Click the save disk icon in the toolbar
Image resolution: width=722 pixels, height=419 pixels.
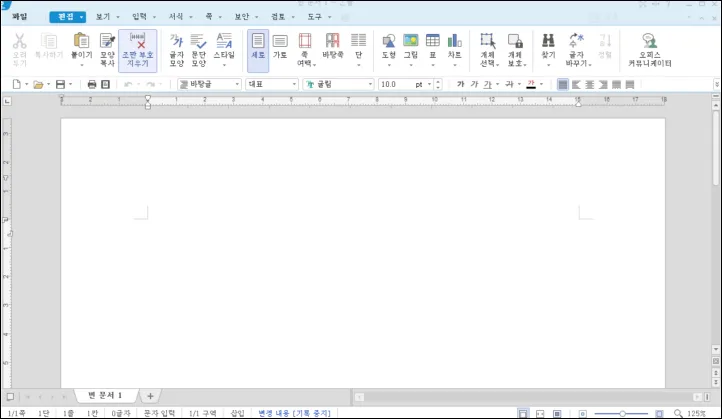[x=60, y=84]
